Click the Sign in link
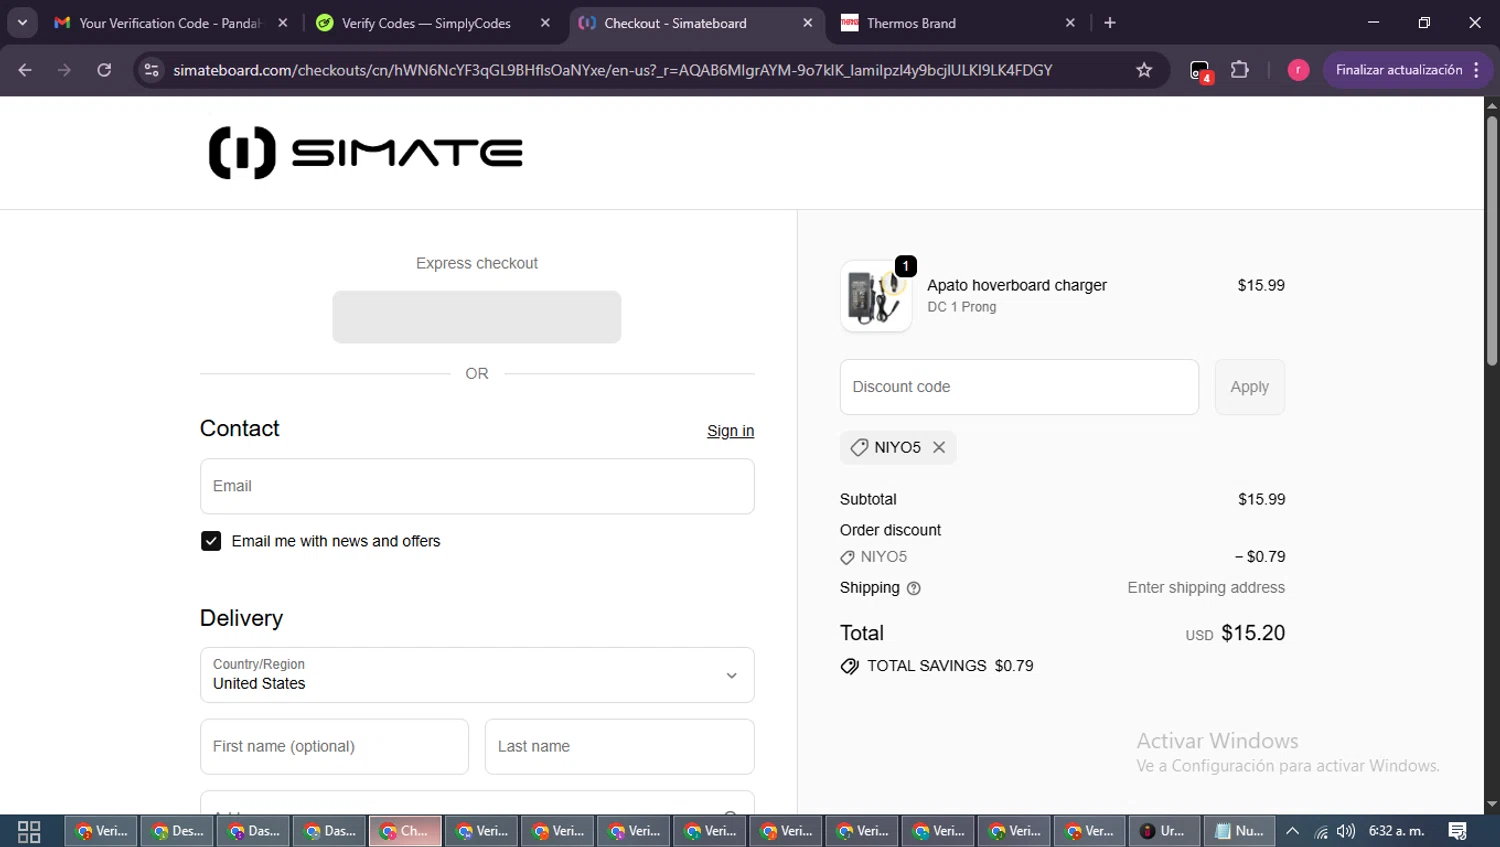This screenshot has height=847, width=1500. 730,431
